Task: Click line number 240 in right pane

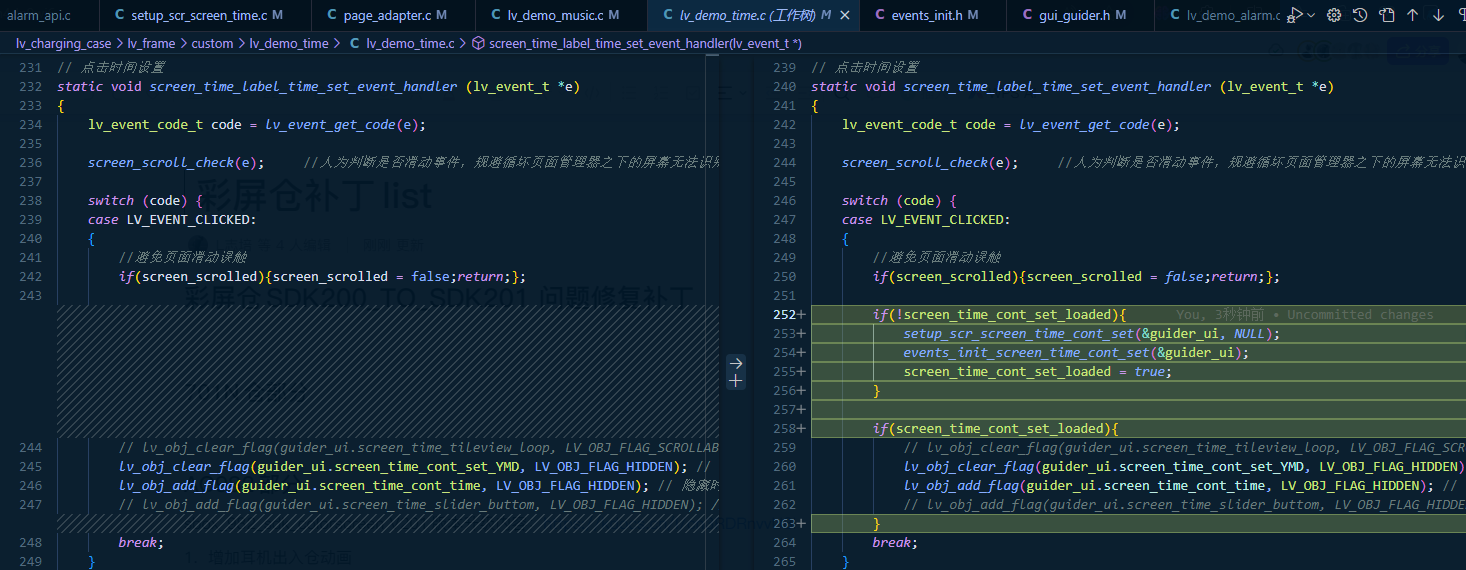Action: pyautogui.click(x=784, y=86)
